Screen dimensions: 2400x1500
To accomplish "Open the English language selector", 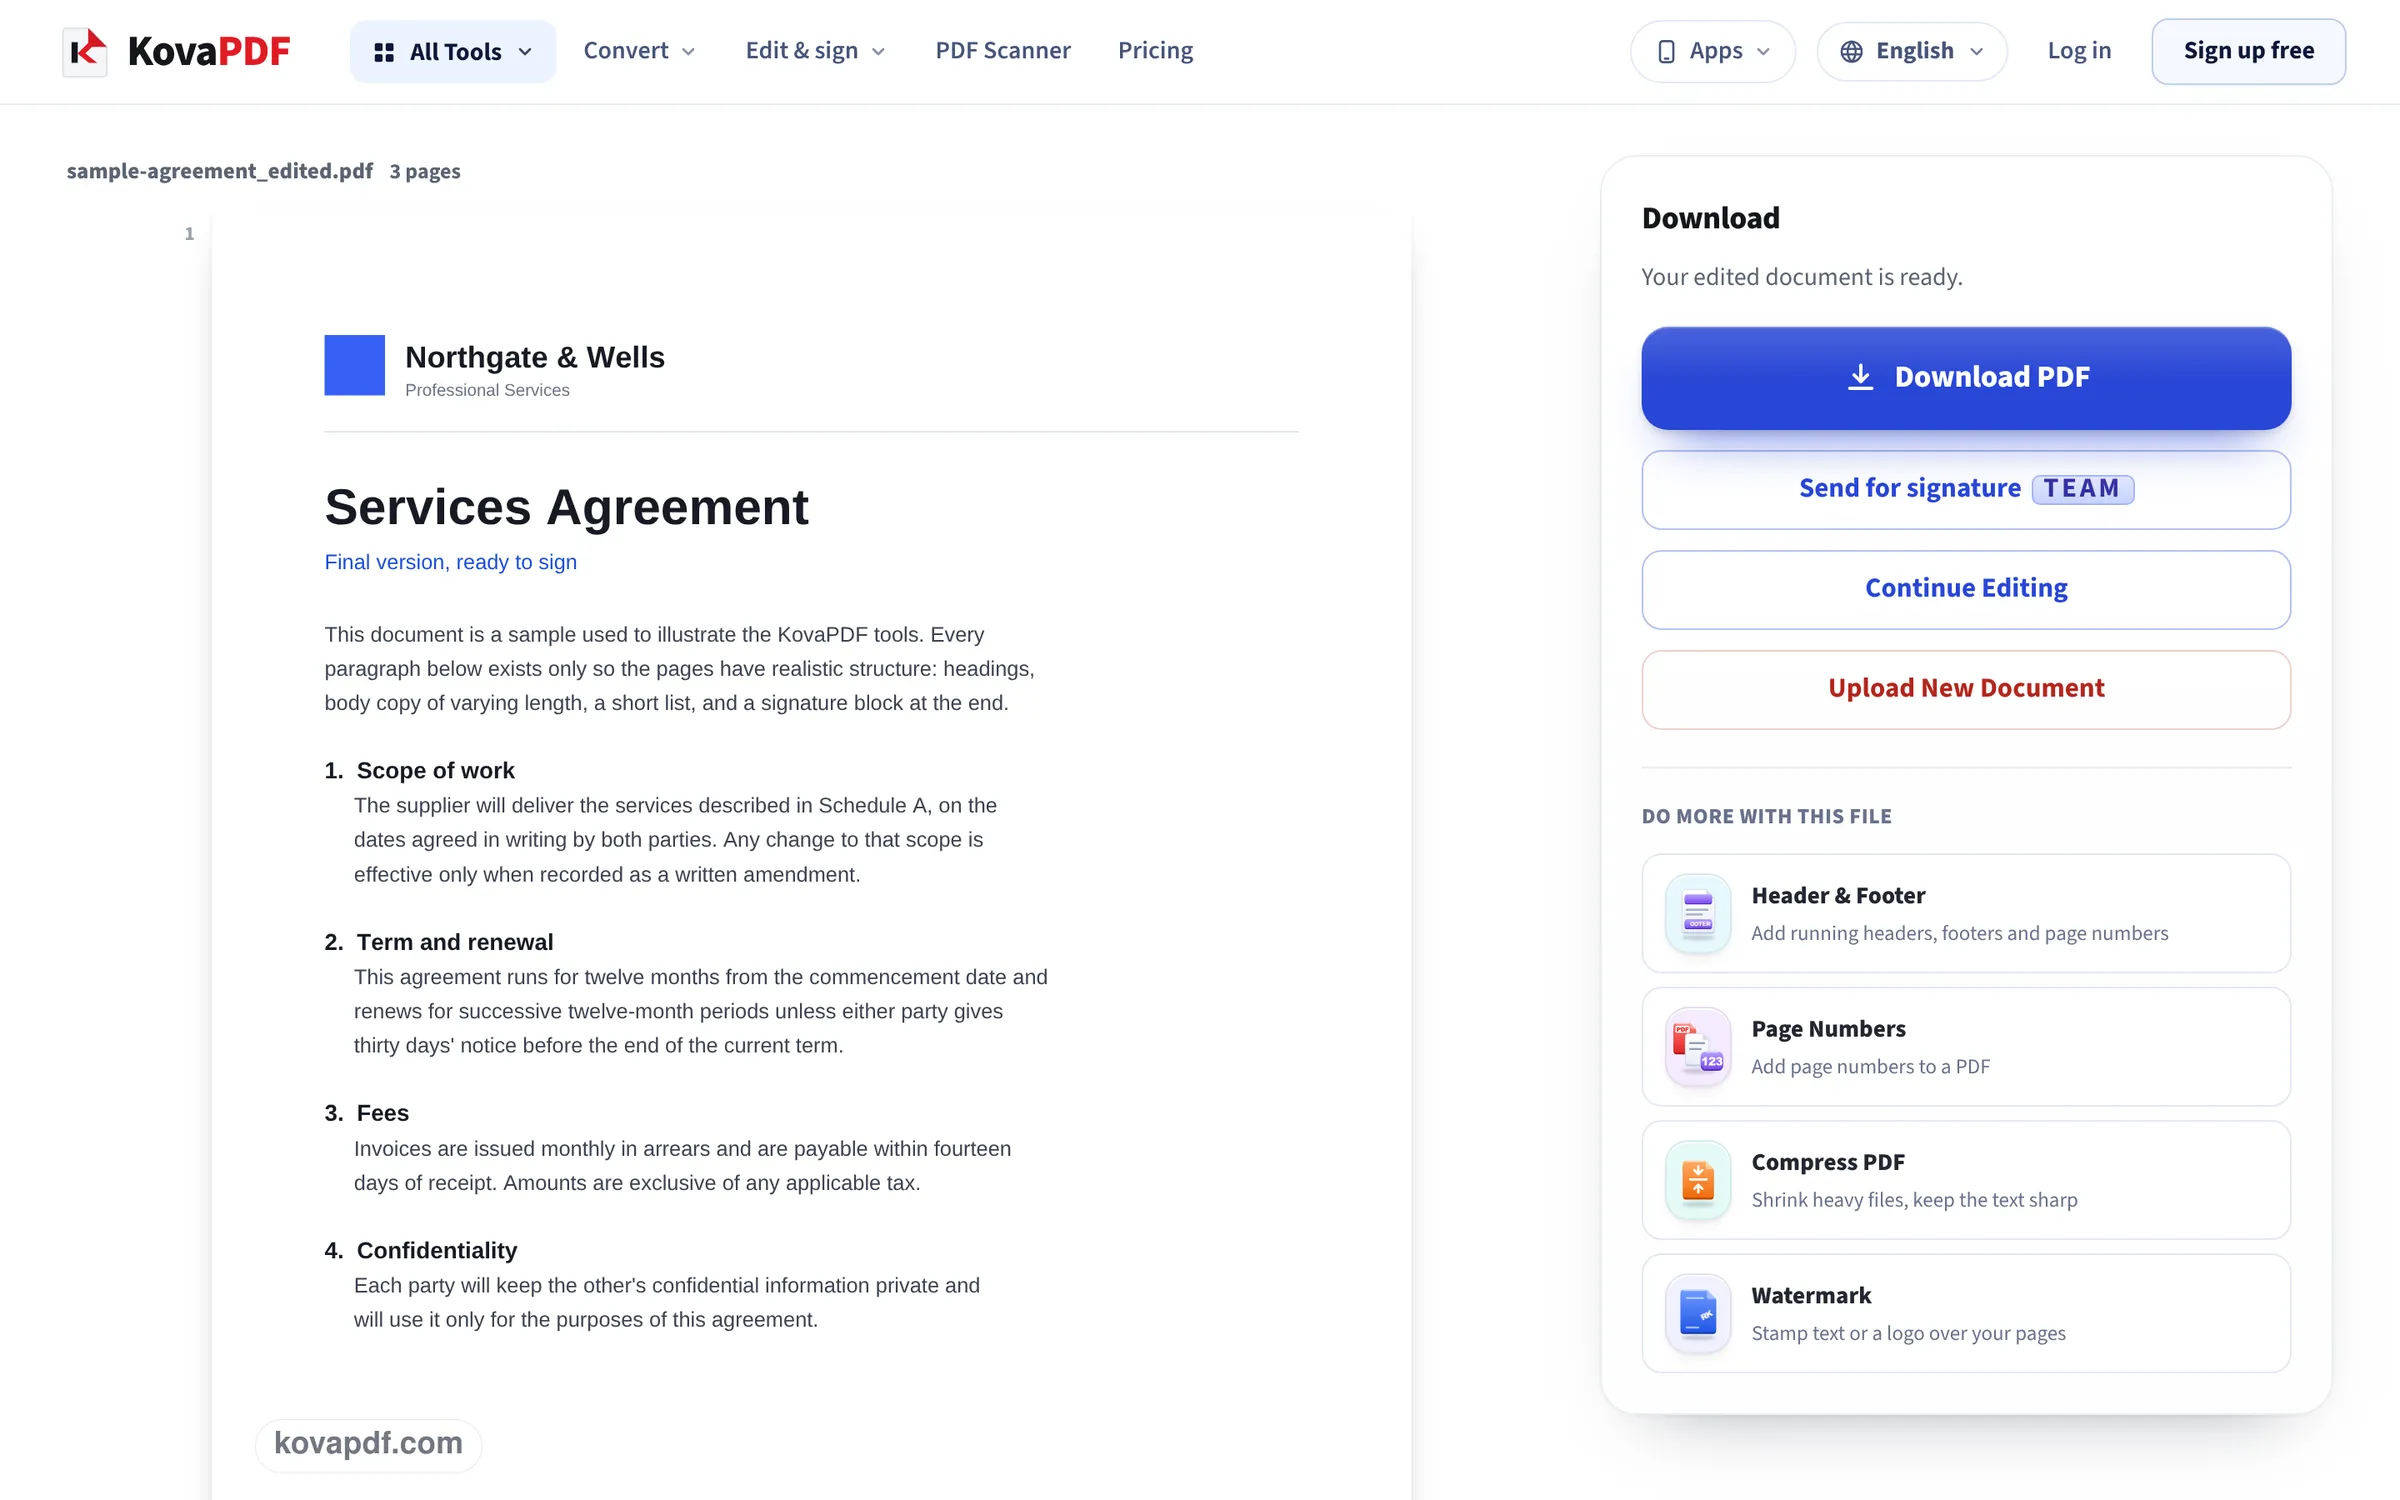I will [1911, 51].
